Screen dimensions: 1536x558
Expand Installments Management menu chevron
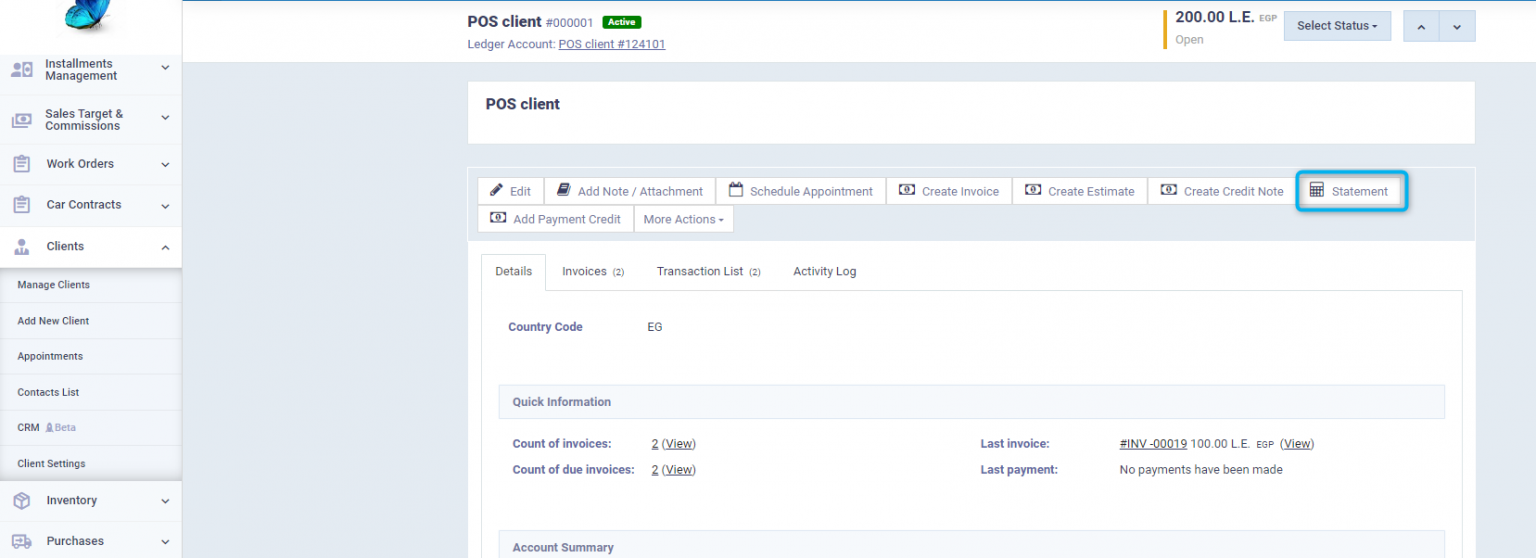[x=165, y=69]
